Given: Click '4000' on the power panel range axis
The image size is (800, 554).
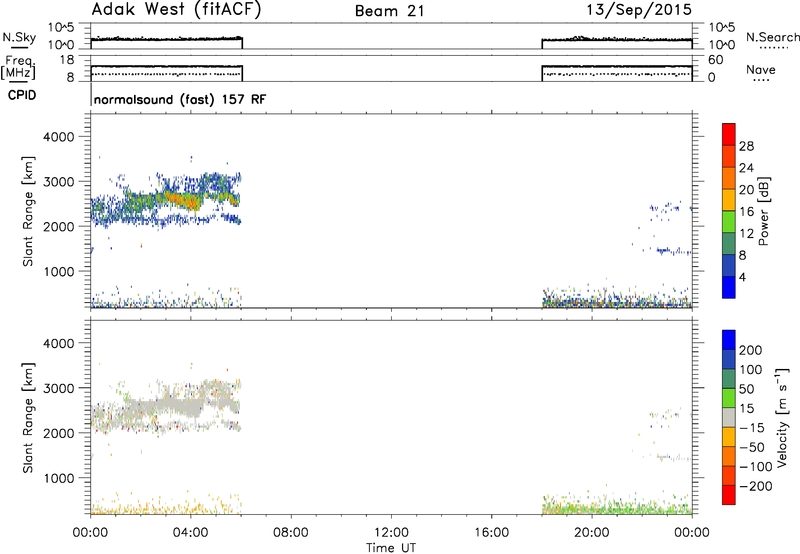Looking at the screenshot, I should (57, 137).
